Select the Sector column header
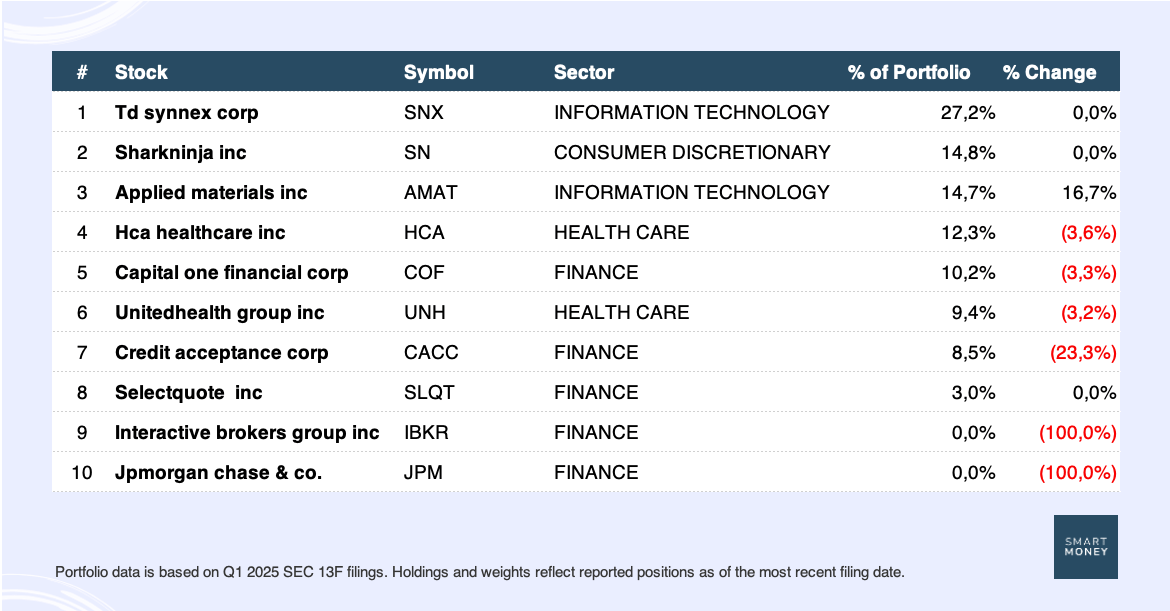 point(584,72)
